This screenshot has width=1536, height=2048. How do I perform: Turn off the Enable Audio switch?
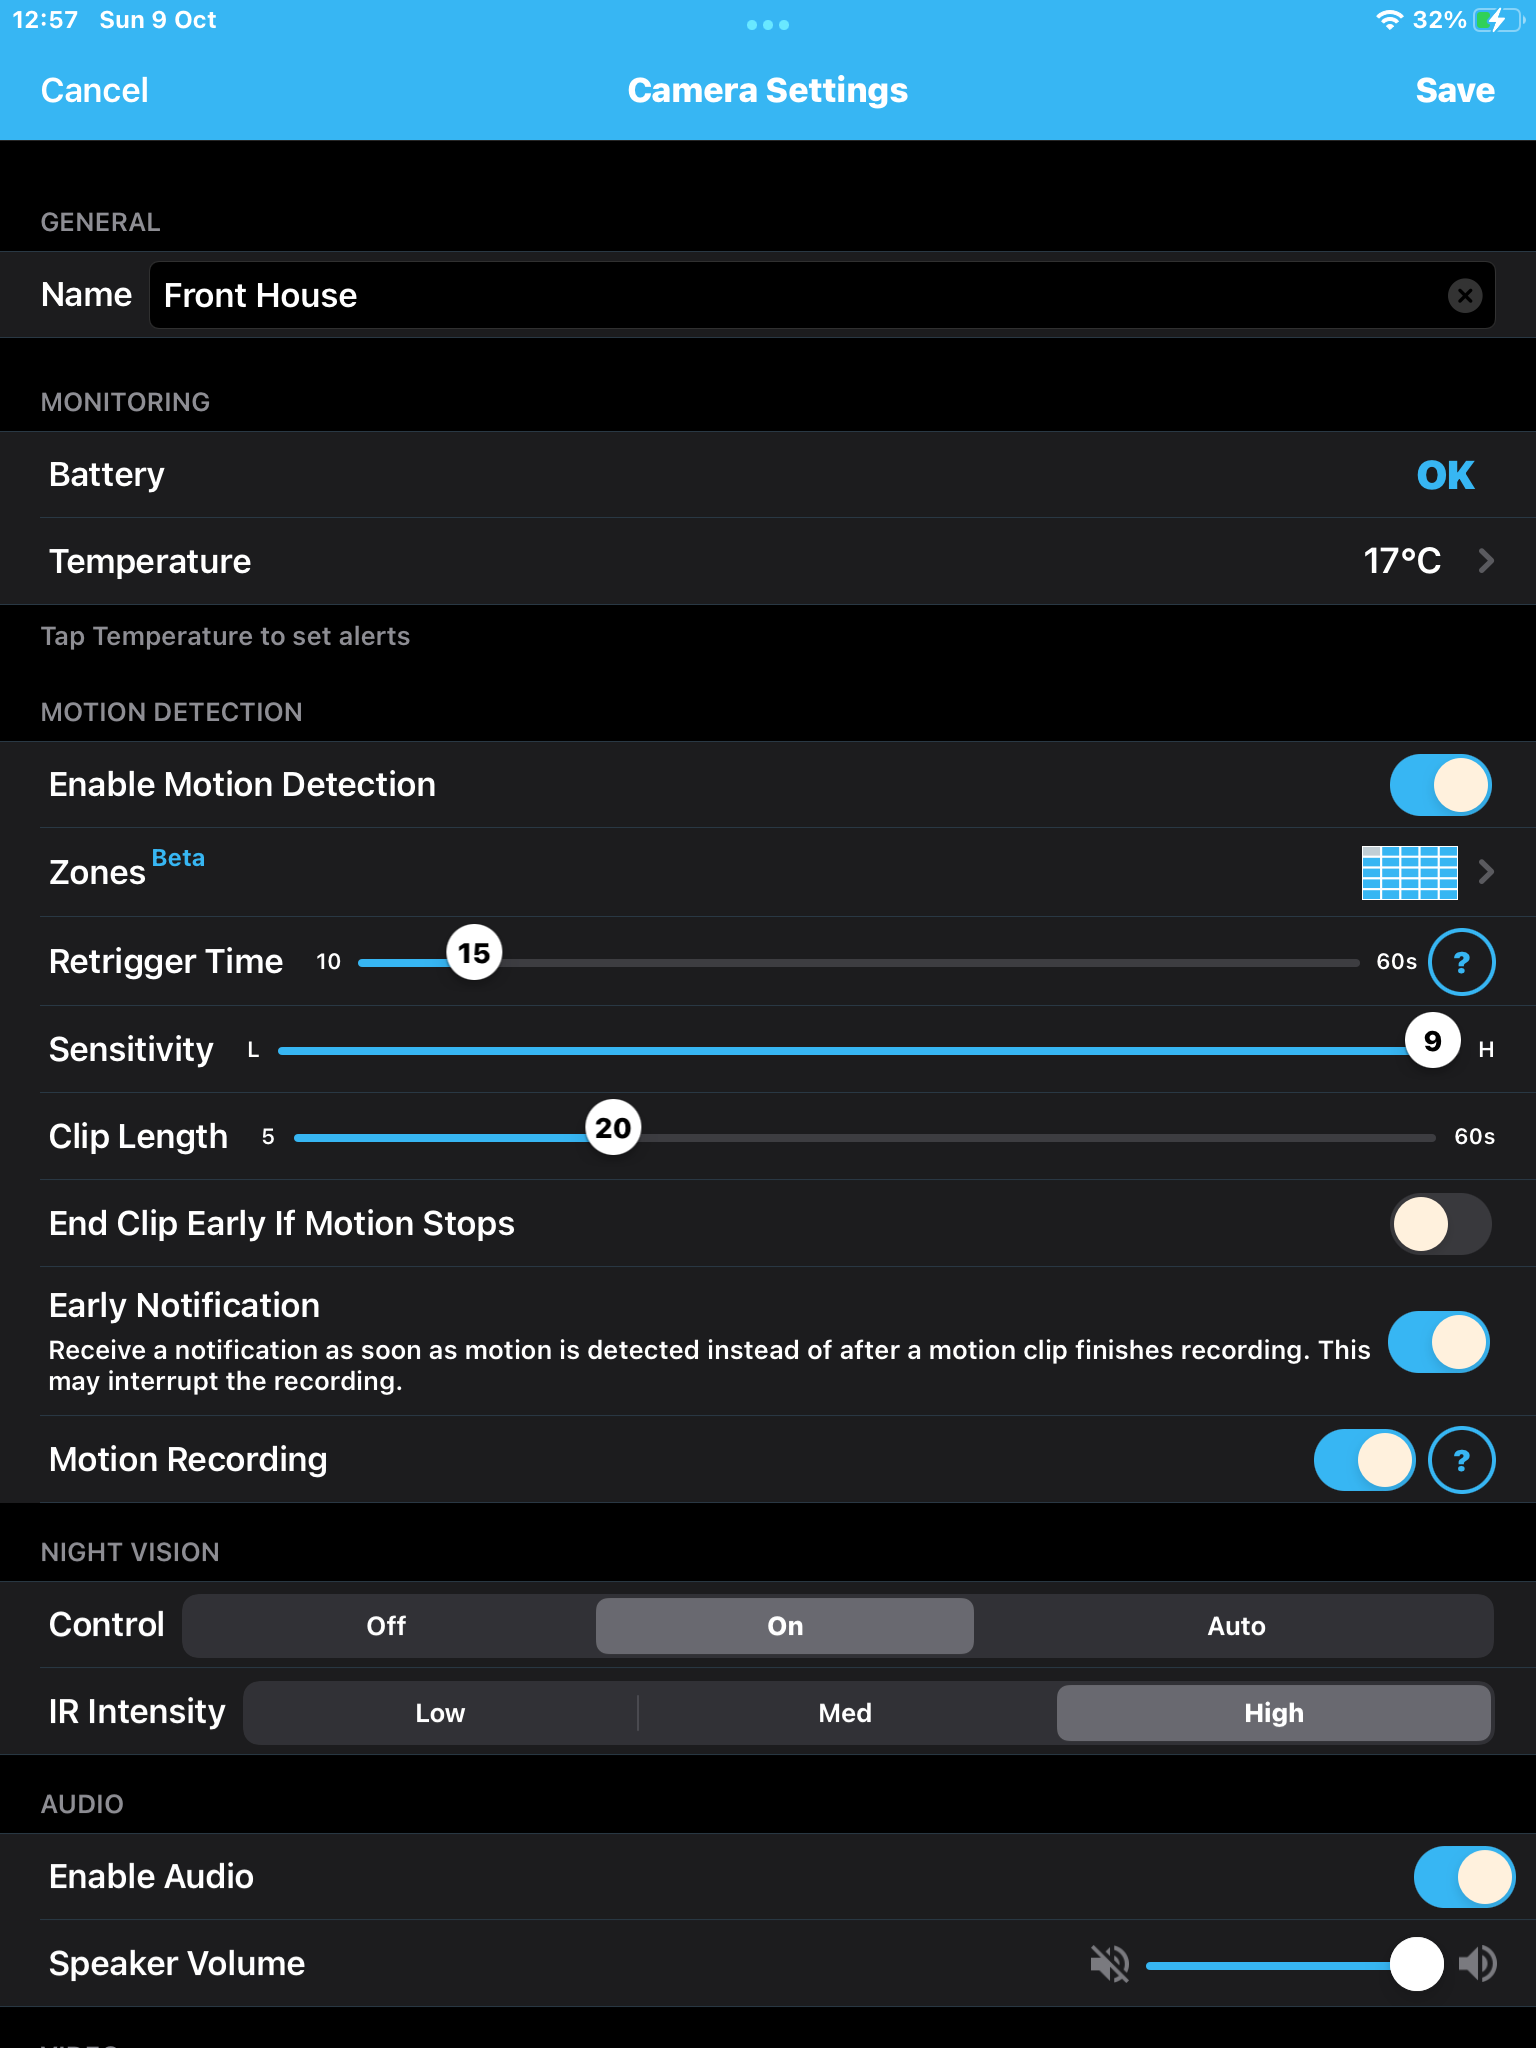point(1463,1877)
